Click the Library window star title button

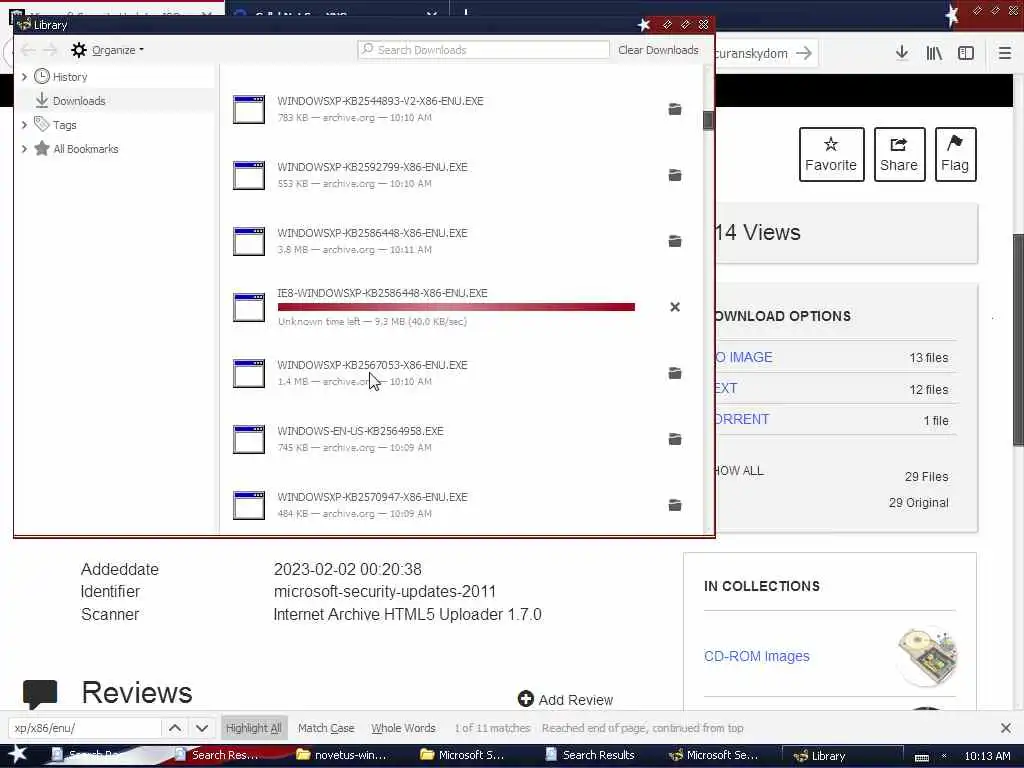(644, 25)
